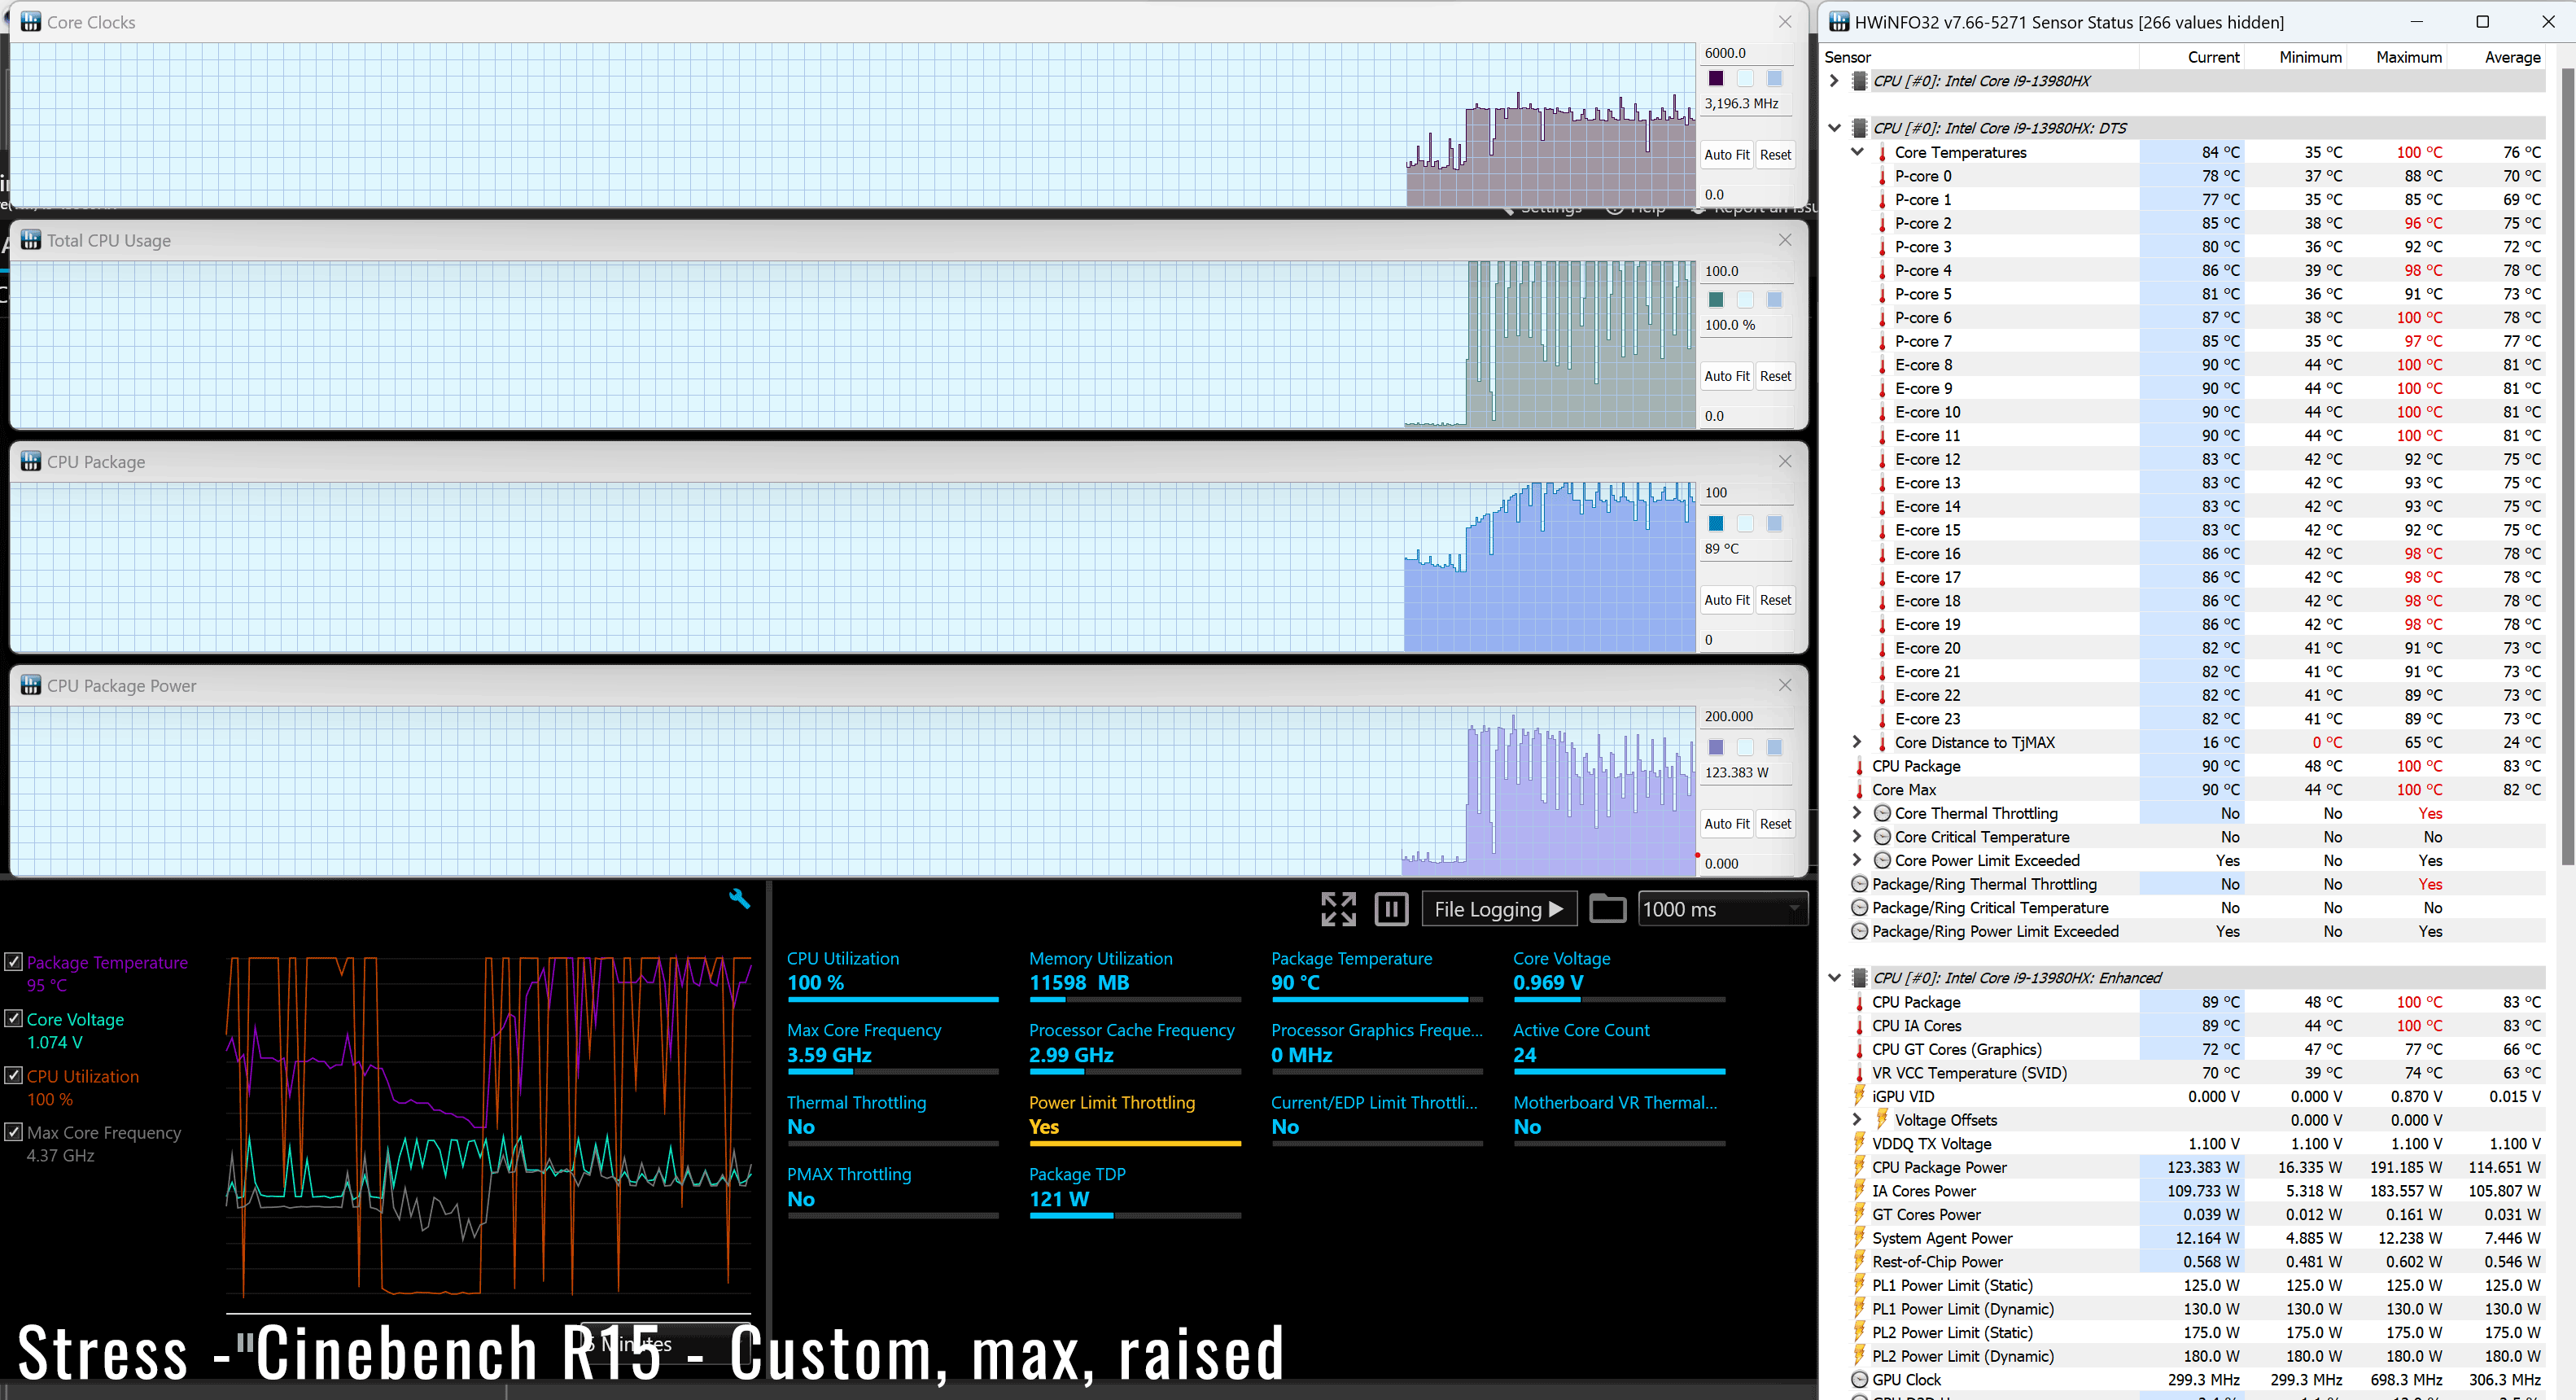Start File Logging button
This screenshot has height=1400, width=2576.
click(x=1498, y=909)
